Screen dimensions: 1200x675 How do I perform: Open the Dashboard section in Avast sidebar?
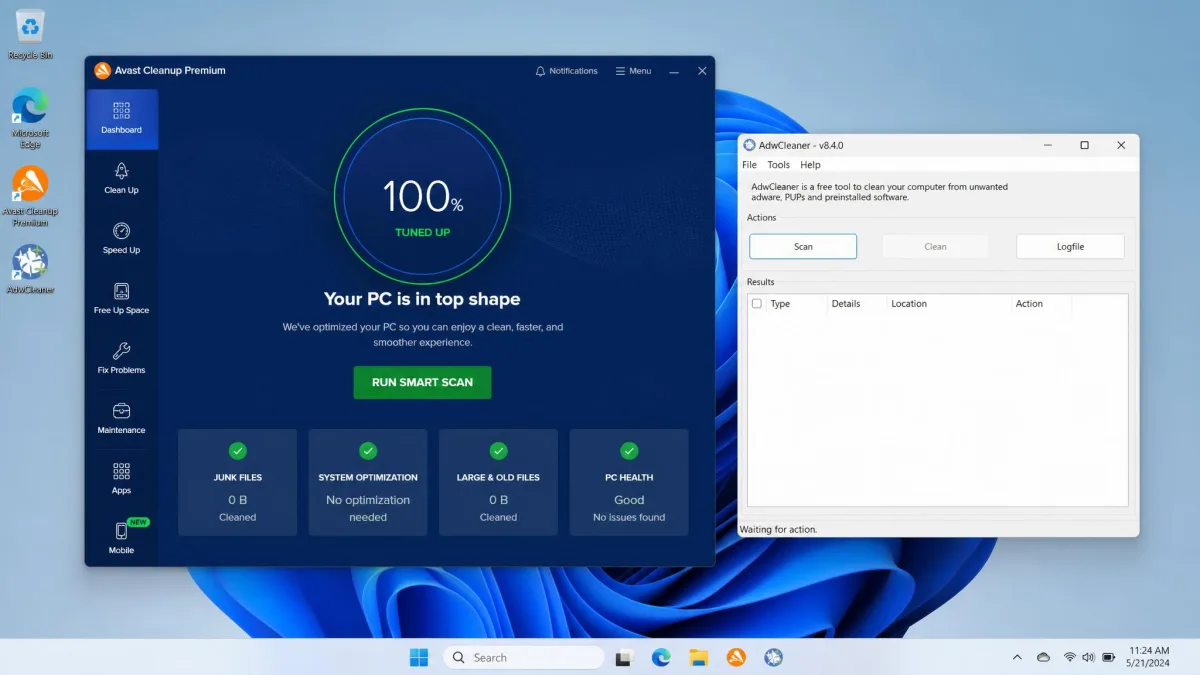122,119
